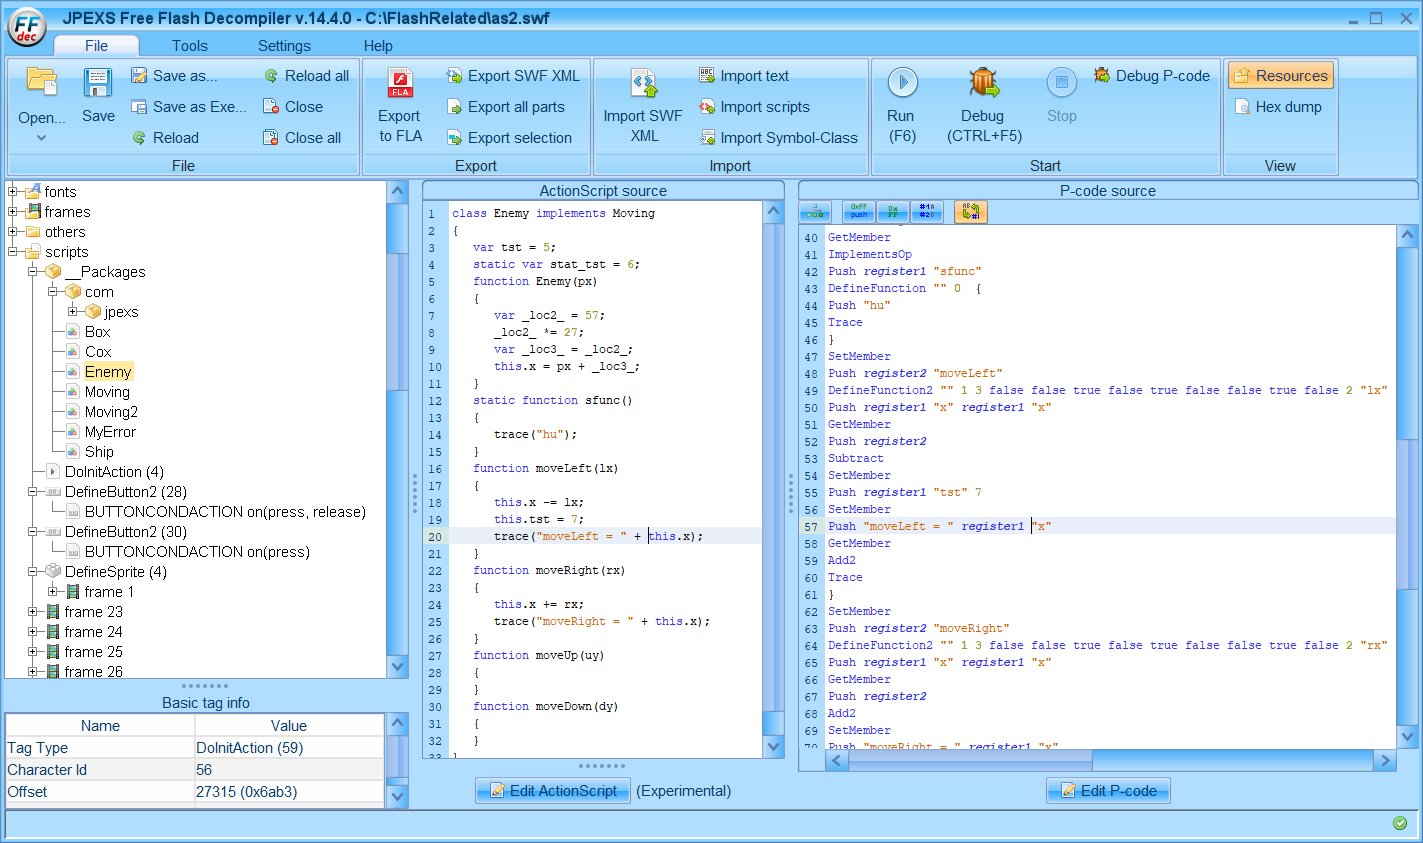Click Import Symbol-Class
The width and height of the screenshot is (1423, 843).
778,138
